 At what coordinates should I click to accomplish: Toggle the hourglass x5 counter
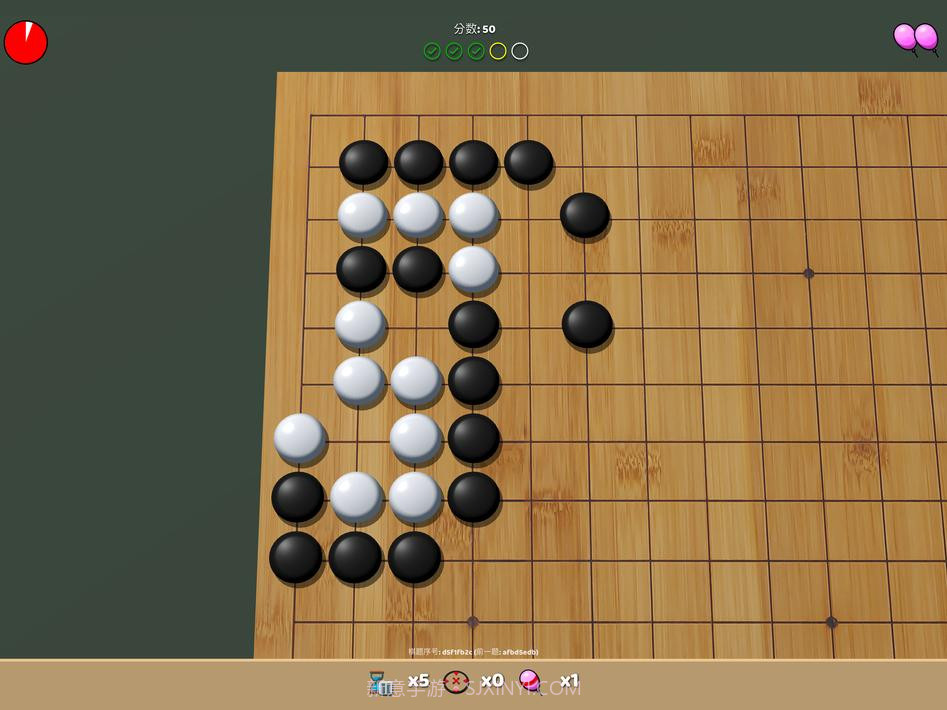(x=418, y=681)
